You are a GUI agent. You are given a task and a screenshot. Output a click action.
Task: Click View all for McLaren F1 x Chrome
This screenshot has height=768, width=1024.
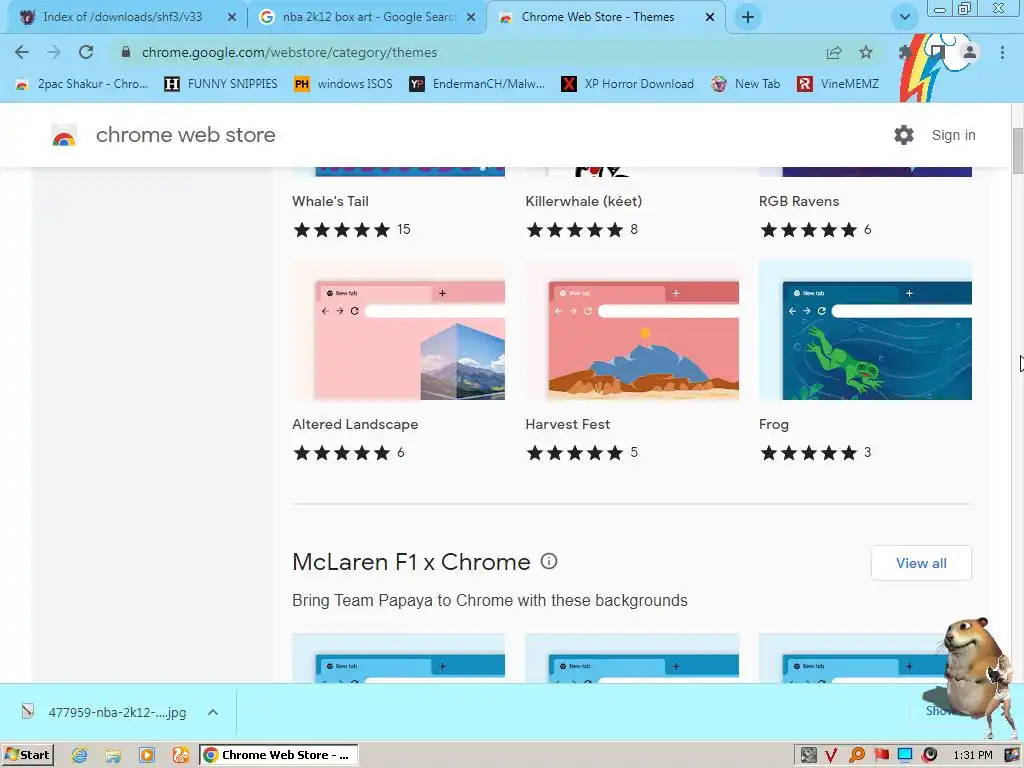(921, 563)
